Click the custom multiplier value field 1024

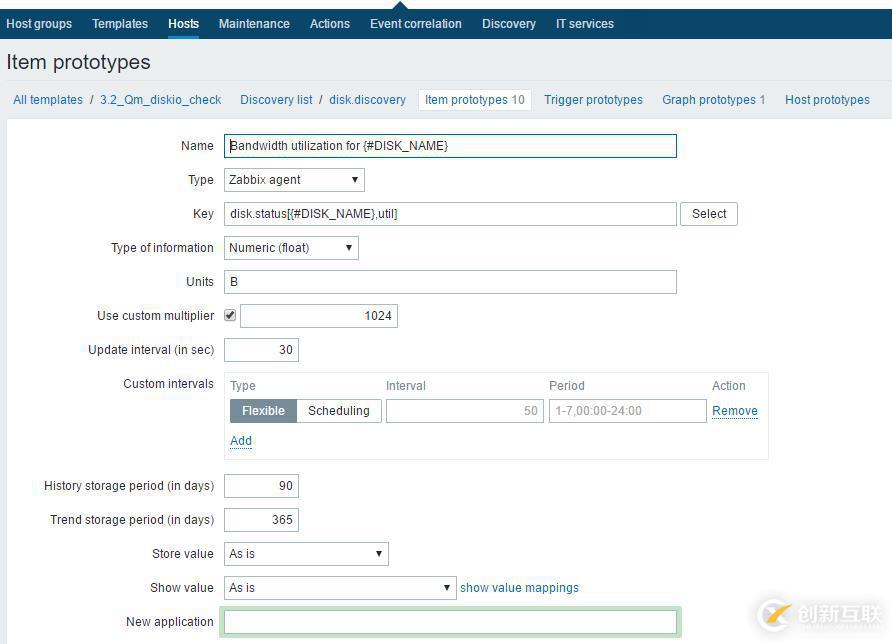pyautogui.click(x=319, y=316)
